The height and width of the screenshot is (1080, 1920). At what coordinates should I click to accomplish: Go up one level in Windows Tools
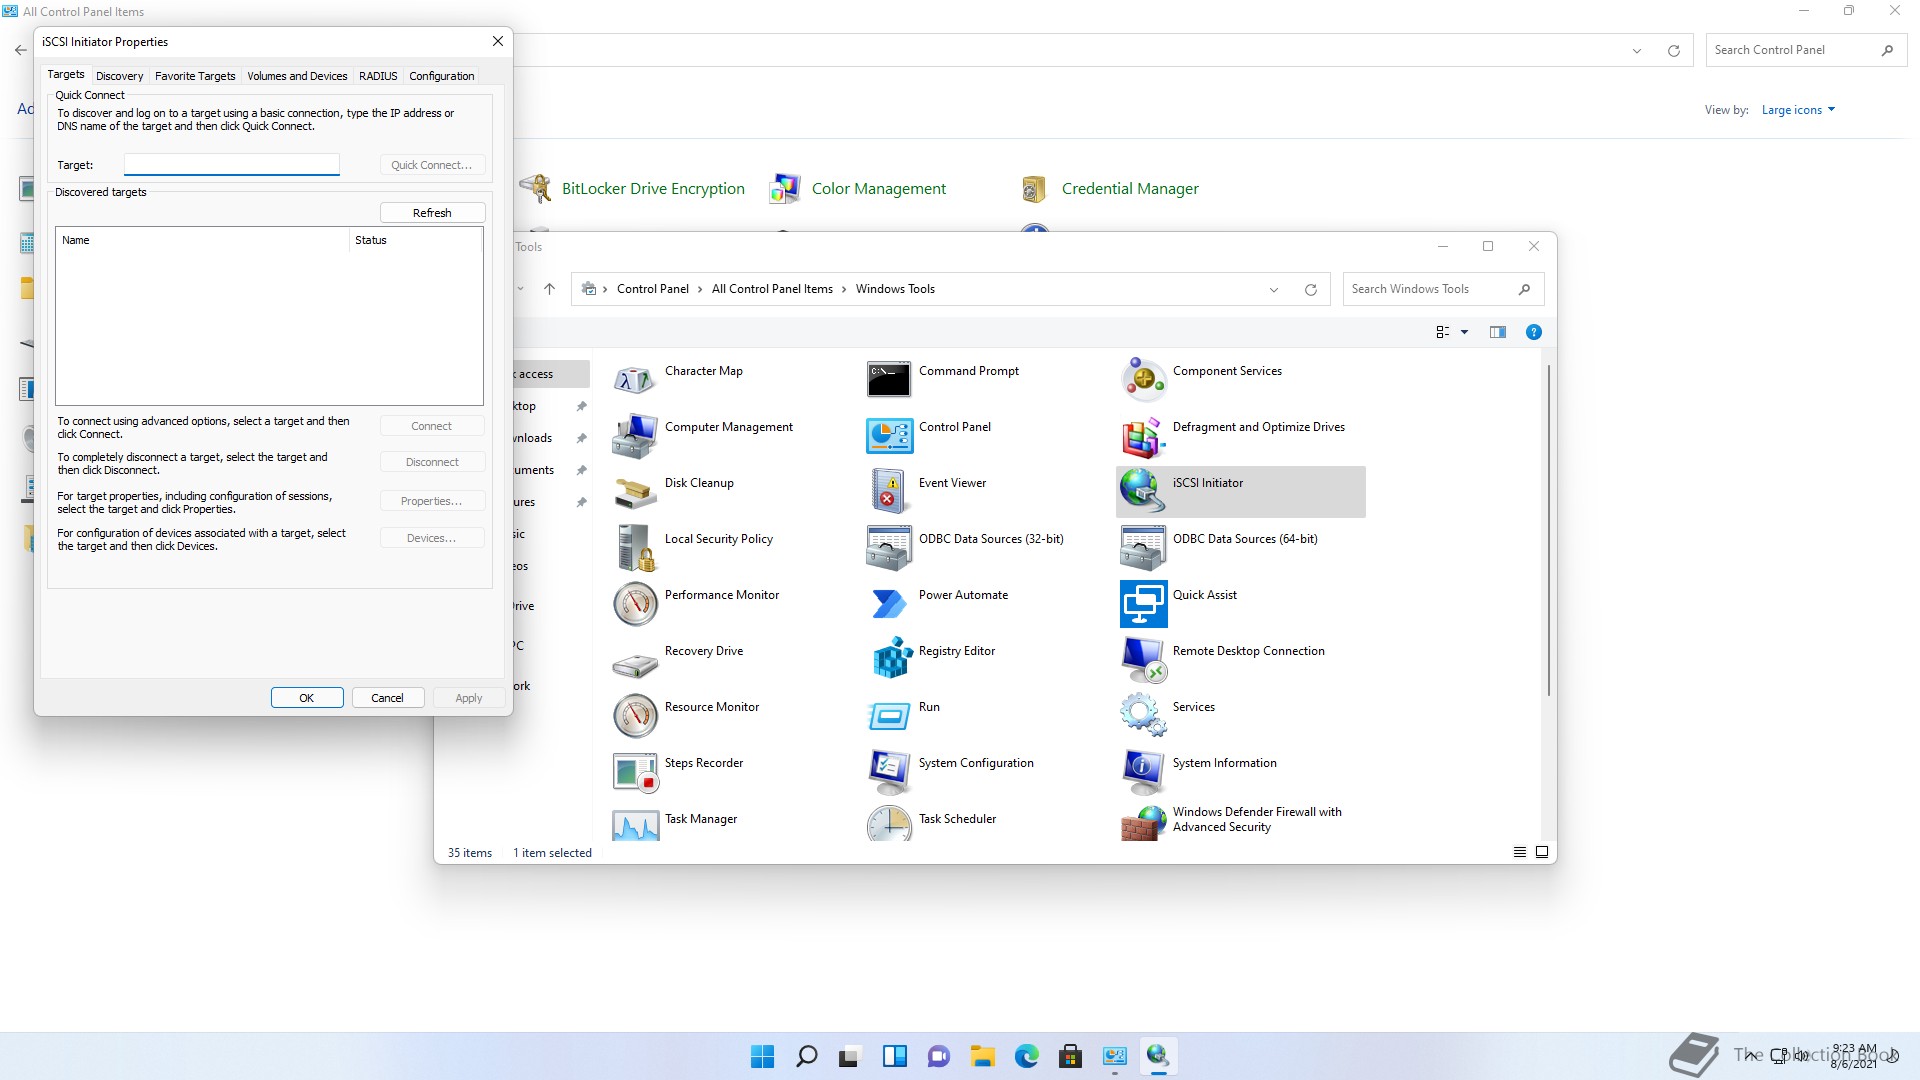[549, 289]
